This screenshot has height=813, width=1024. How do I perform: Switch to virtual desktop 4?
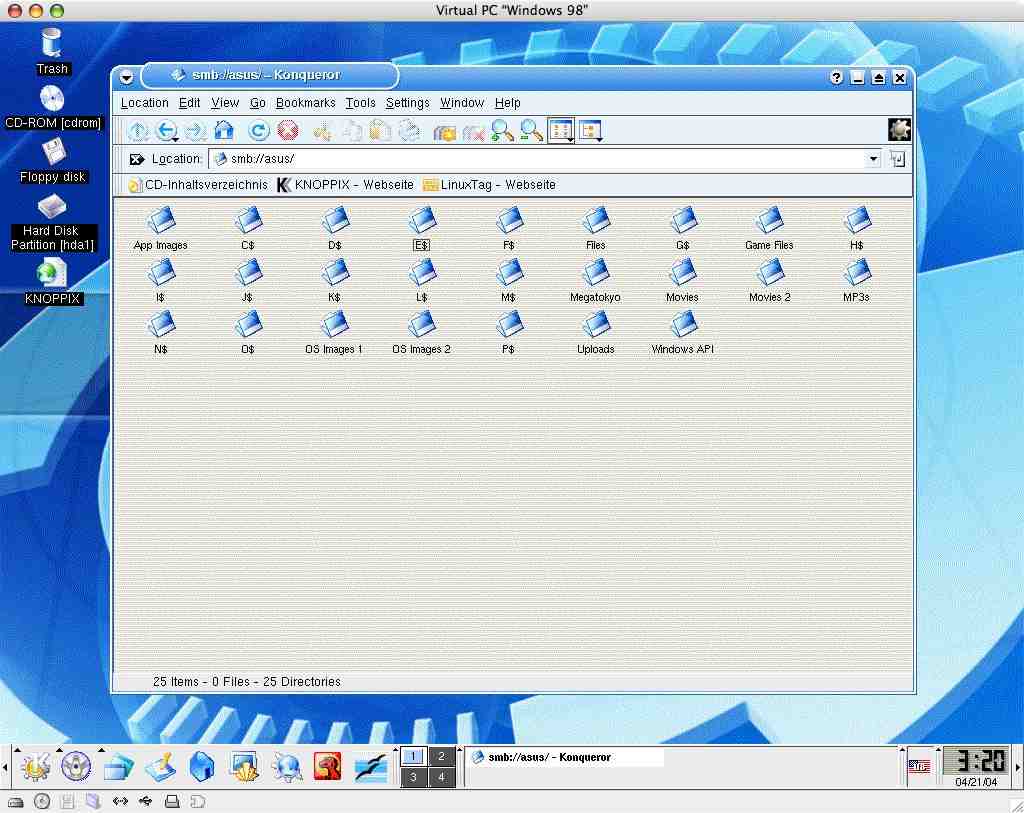click(441, 777)
